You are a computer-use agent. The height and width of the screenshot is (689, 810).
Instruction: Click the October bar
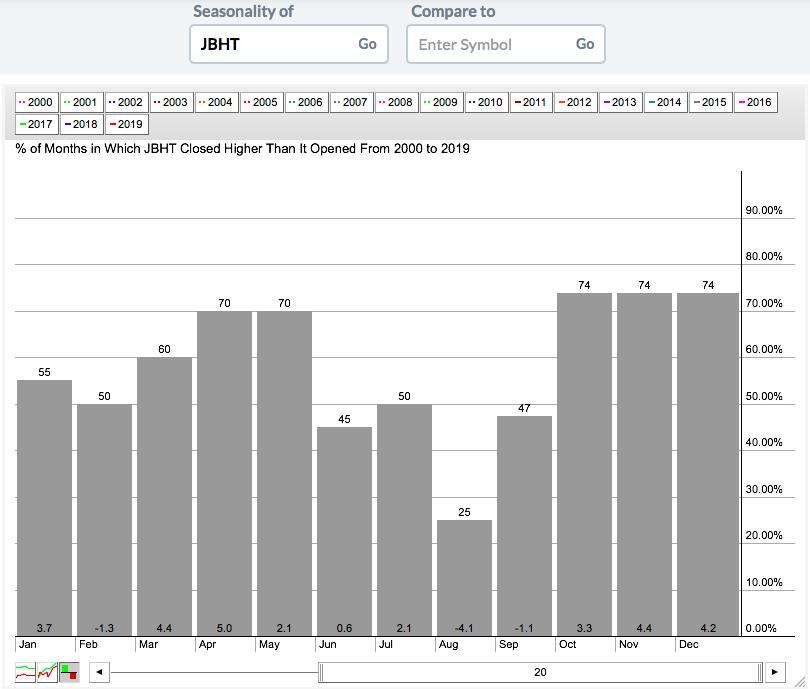584,465
